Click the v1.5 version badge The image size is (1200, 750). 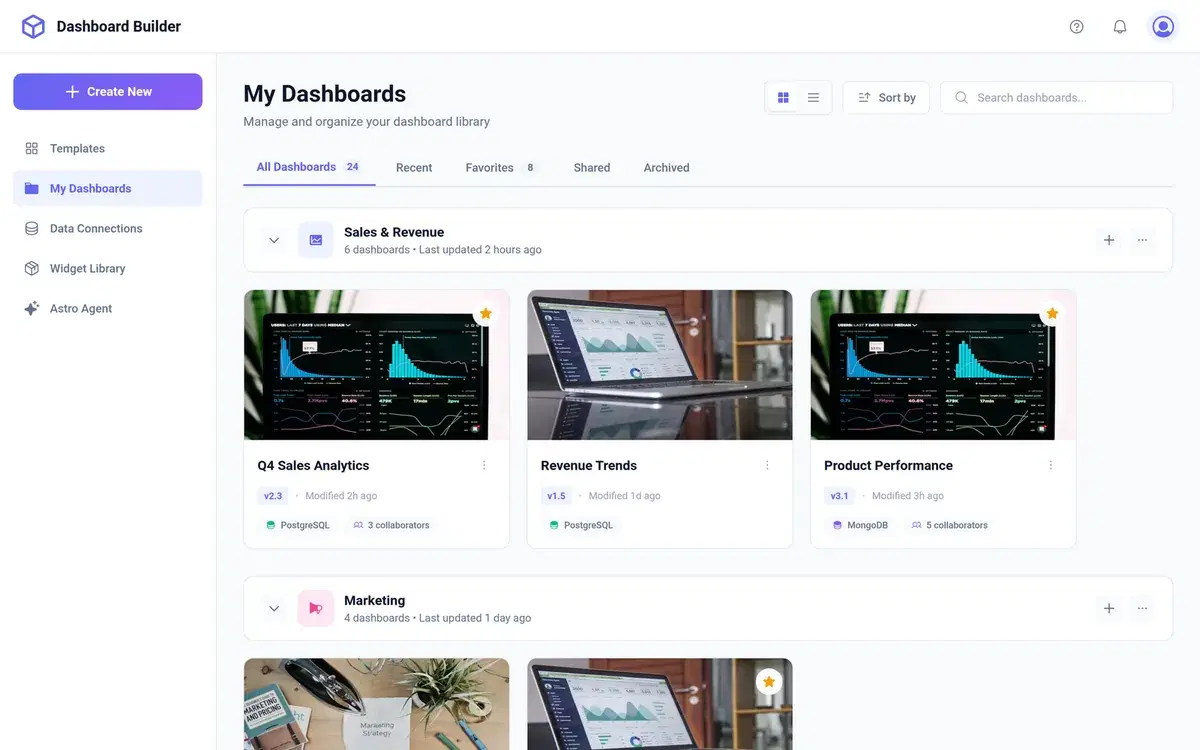[556, 495]
